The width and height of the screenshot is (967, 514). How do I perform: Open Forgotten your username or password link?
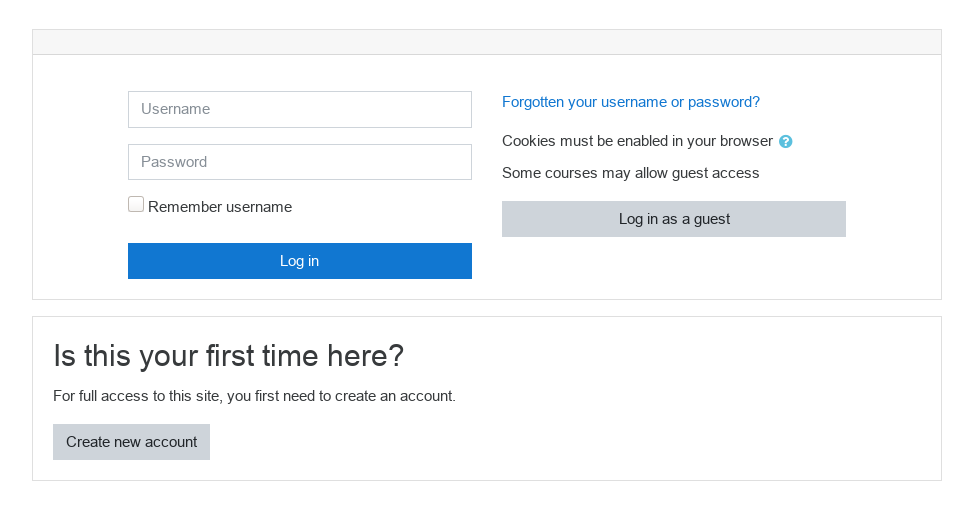pyautogui.click(x=630, y=102)
